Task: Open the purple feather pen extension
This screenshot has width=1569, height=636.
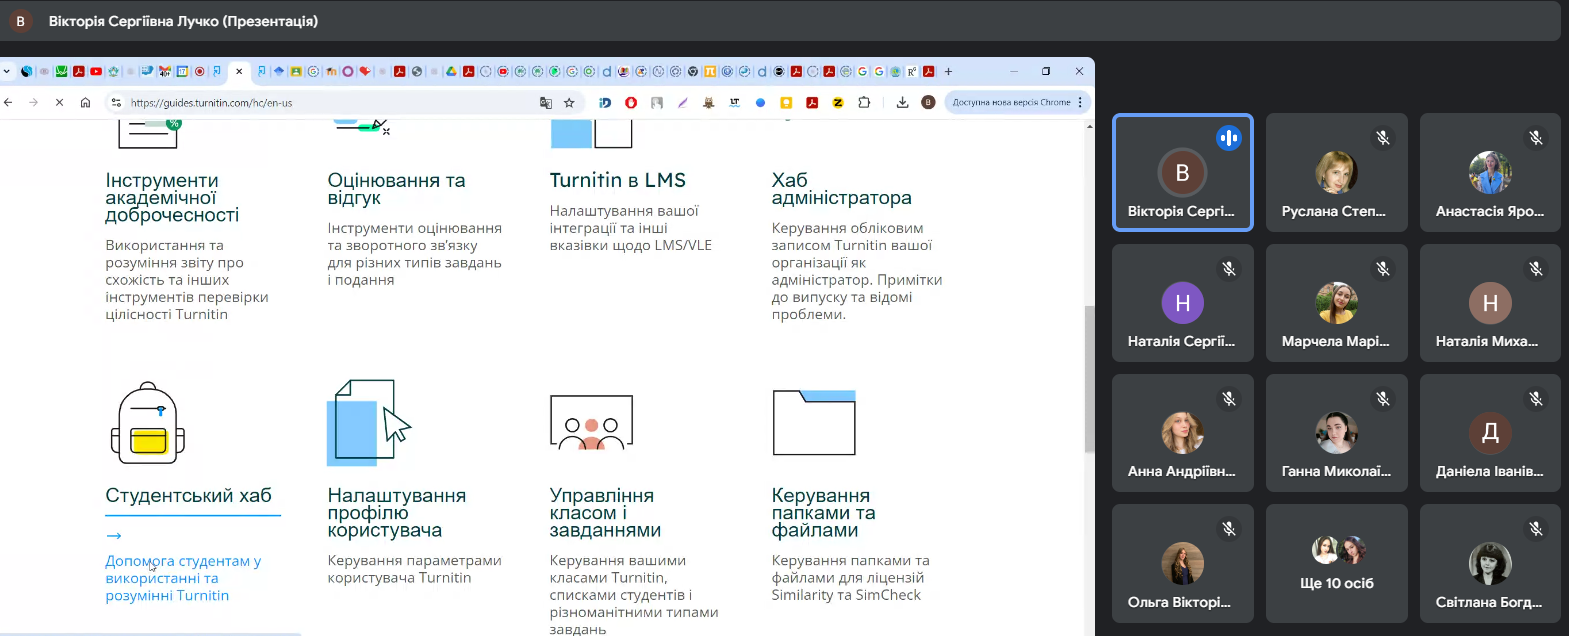Action: (x=683, y=102)
